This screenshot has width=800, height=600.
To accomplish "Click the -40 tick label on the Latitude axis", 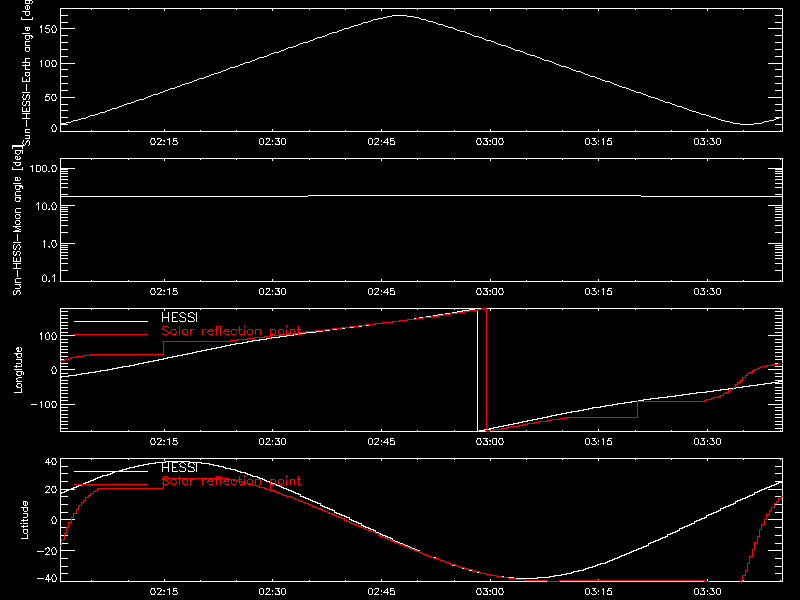I will (x=47, y=579).
